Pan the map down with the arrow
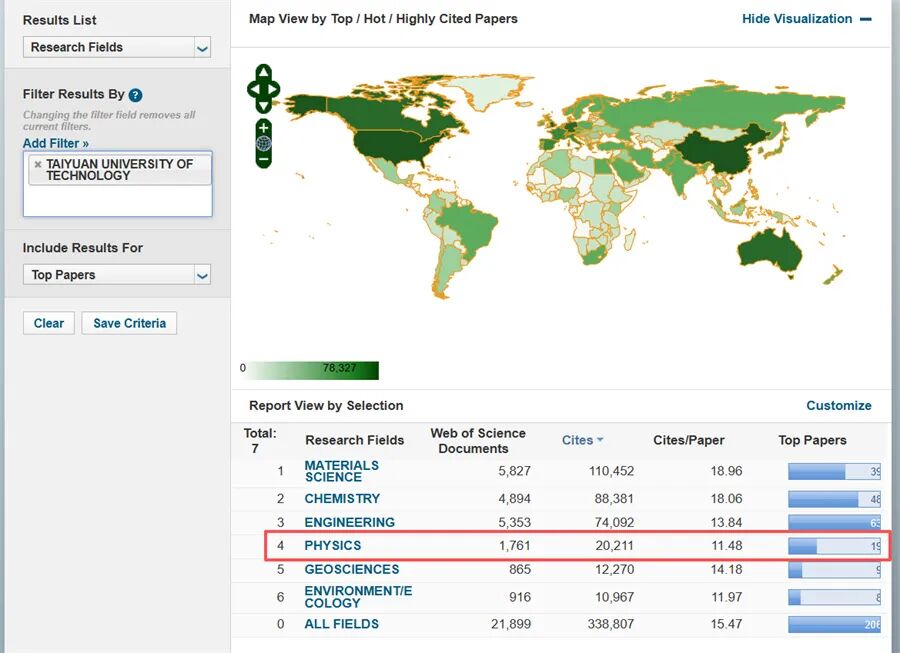The height and width of the screenshot is (653, 900). (x=263, y=106)
